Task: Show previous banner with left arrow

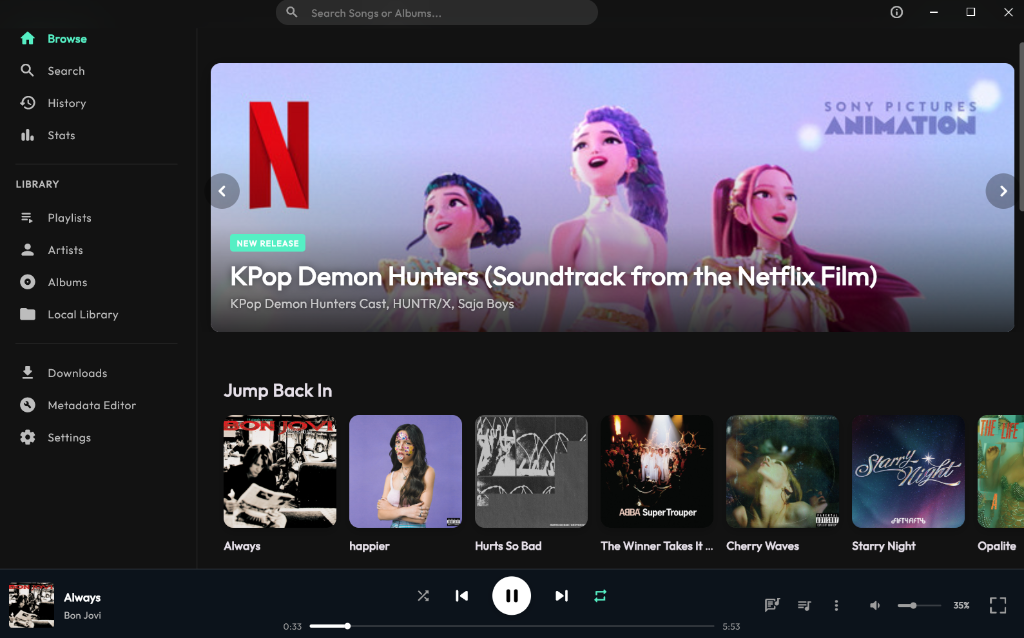Action: pos(223,191)
